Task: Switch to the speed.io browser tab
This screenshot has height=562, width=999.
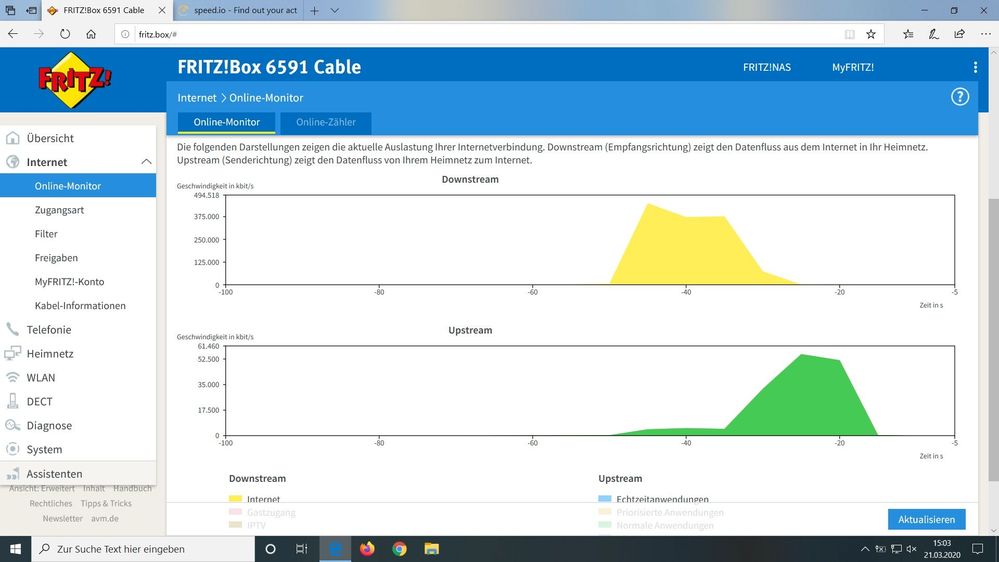Action: tap(239, 10)
